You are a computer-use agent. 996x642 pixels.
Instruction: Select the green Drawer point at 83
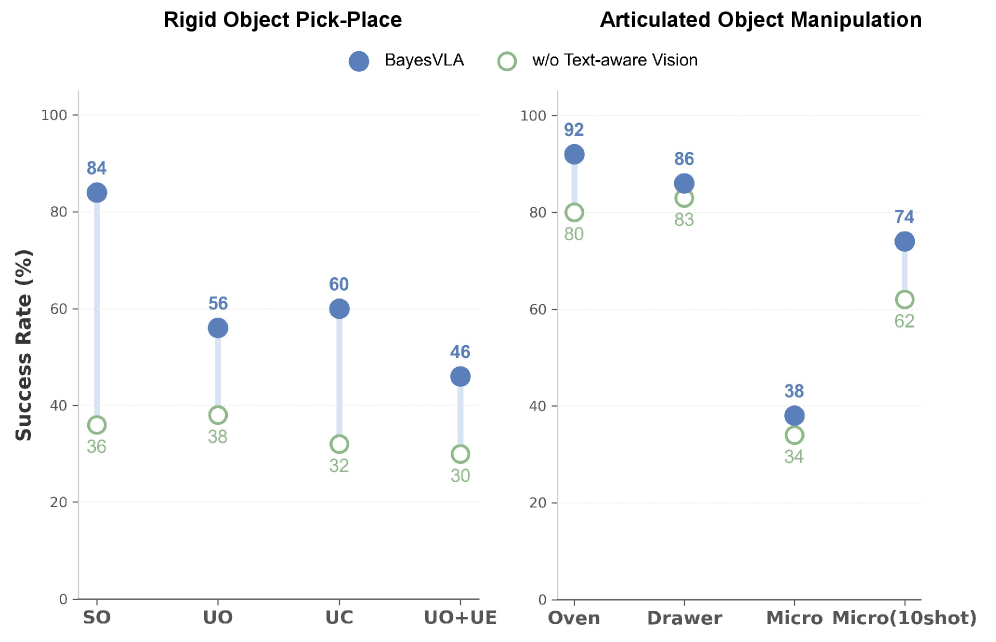pos(684,198)
